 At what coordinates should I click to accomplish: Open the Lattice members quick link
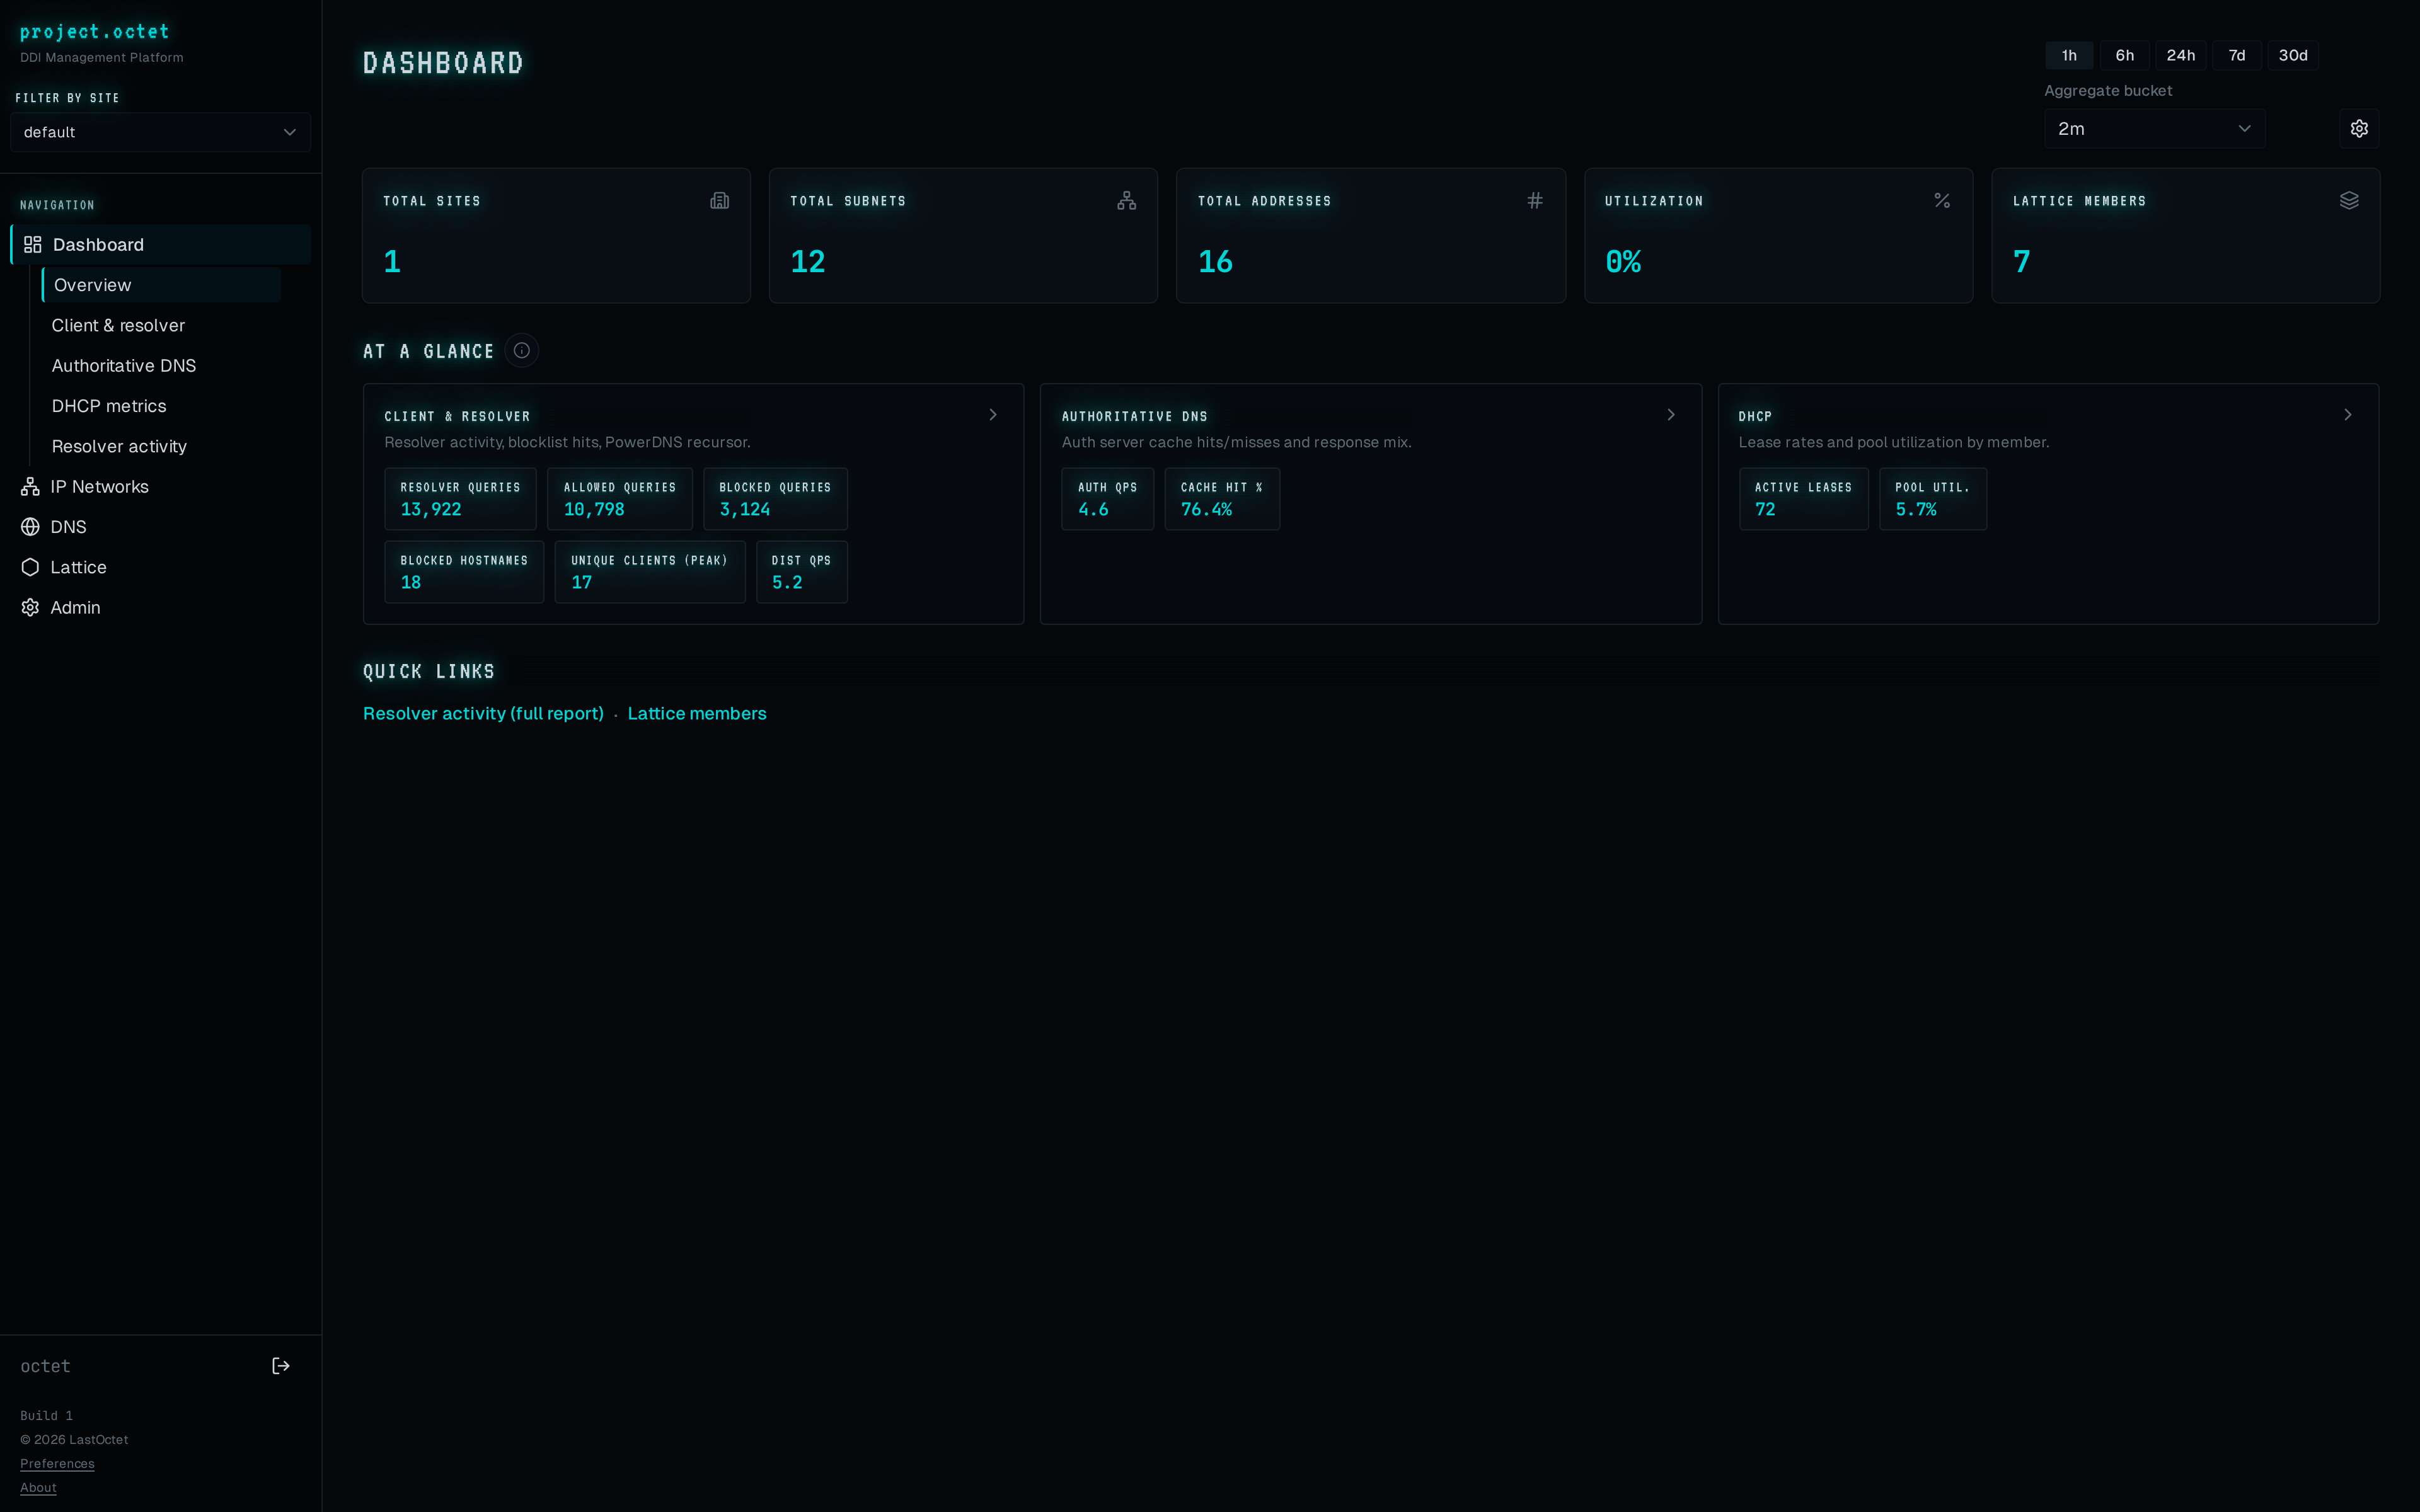pos(697,713)
